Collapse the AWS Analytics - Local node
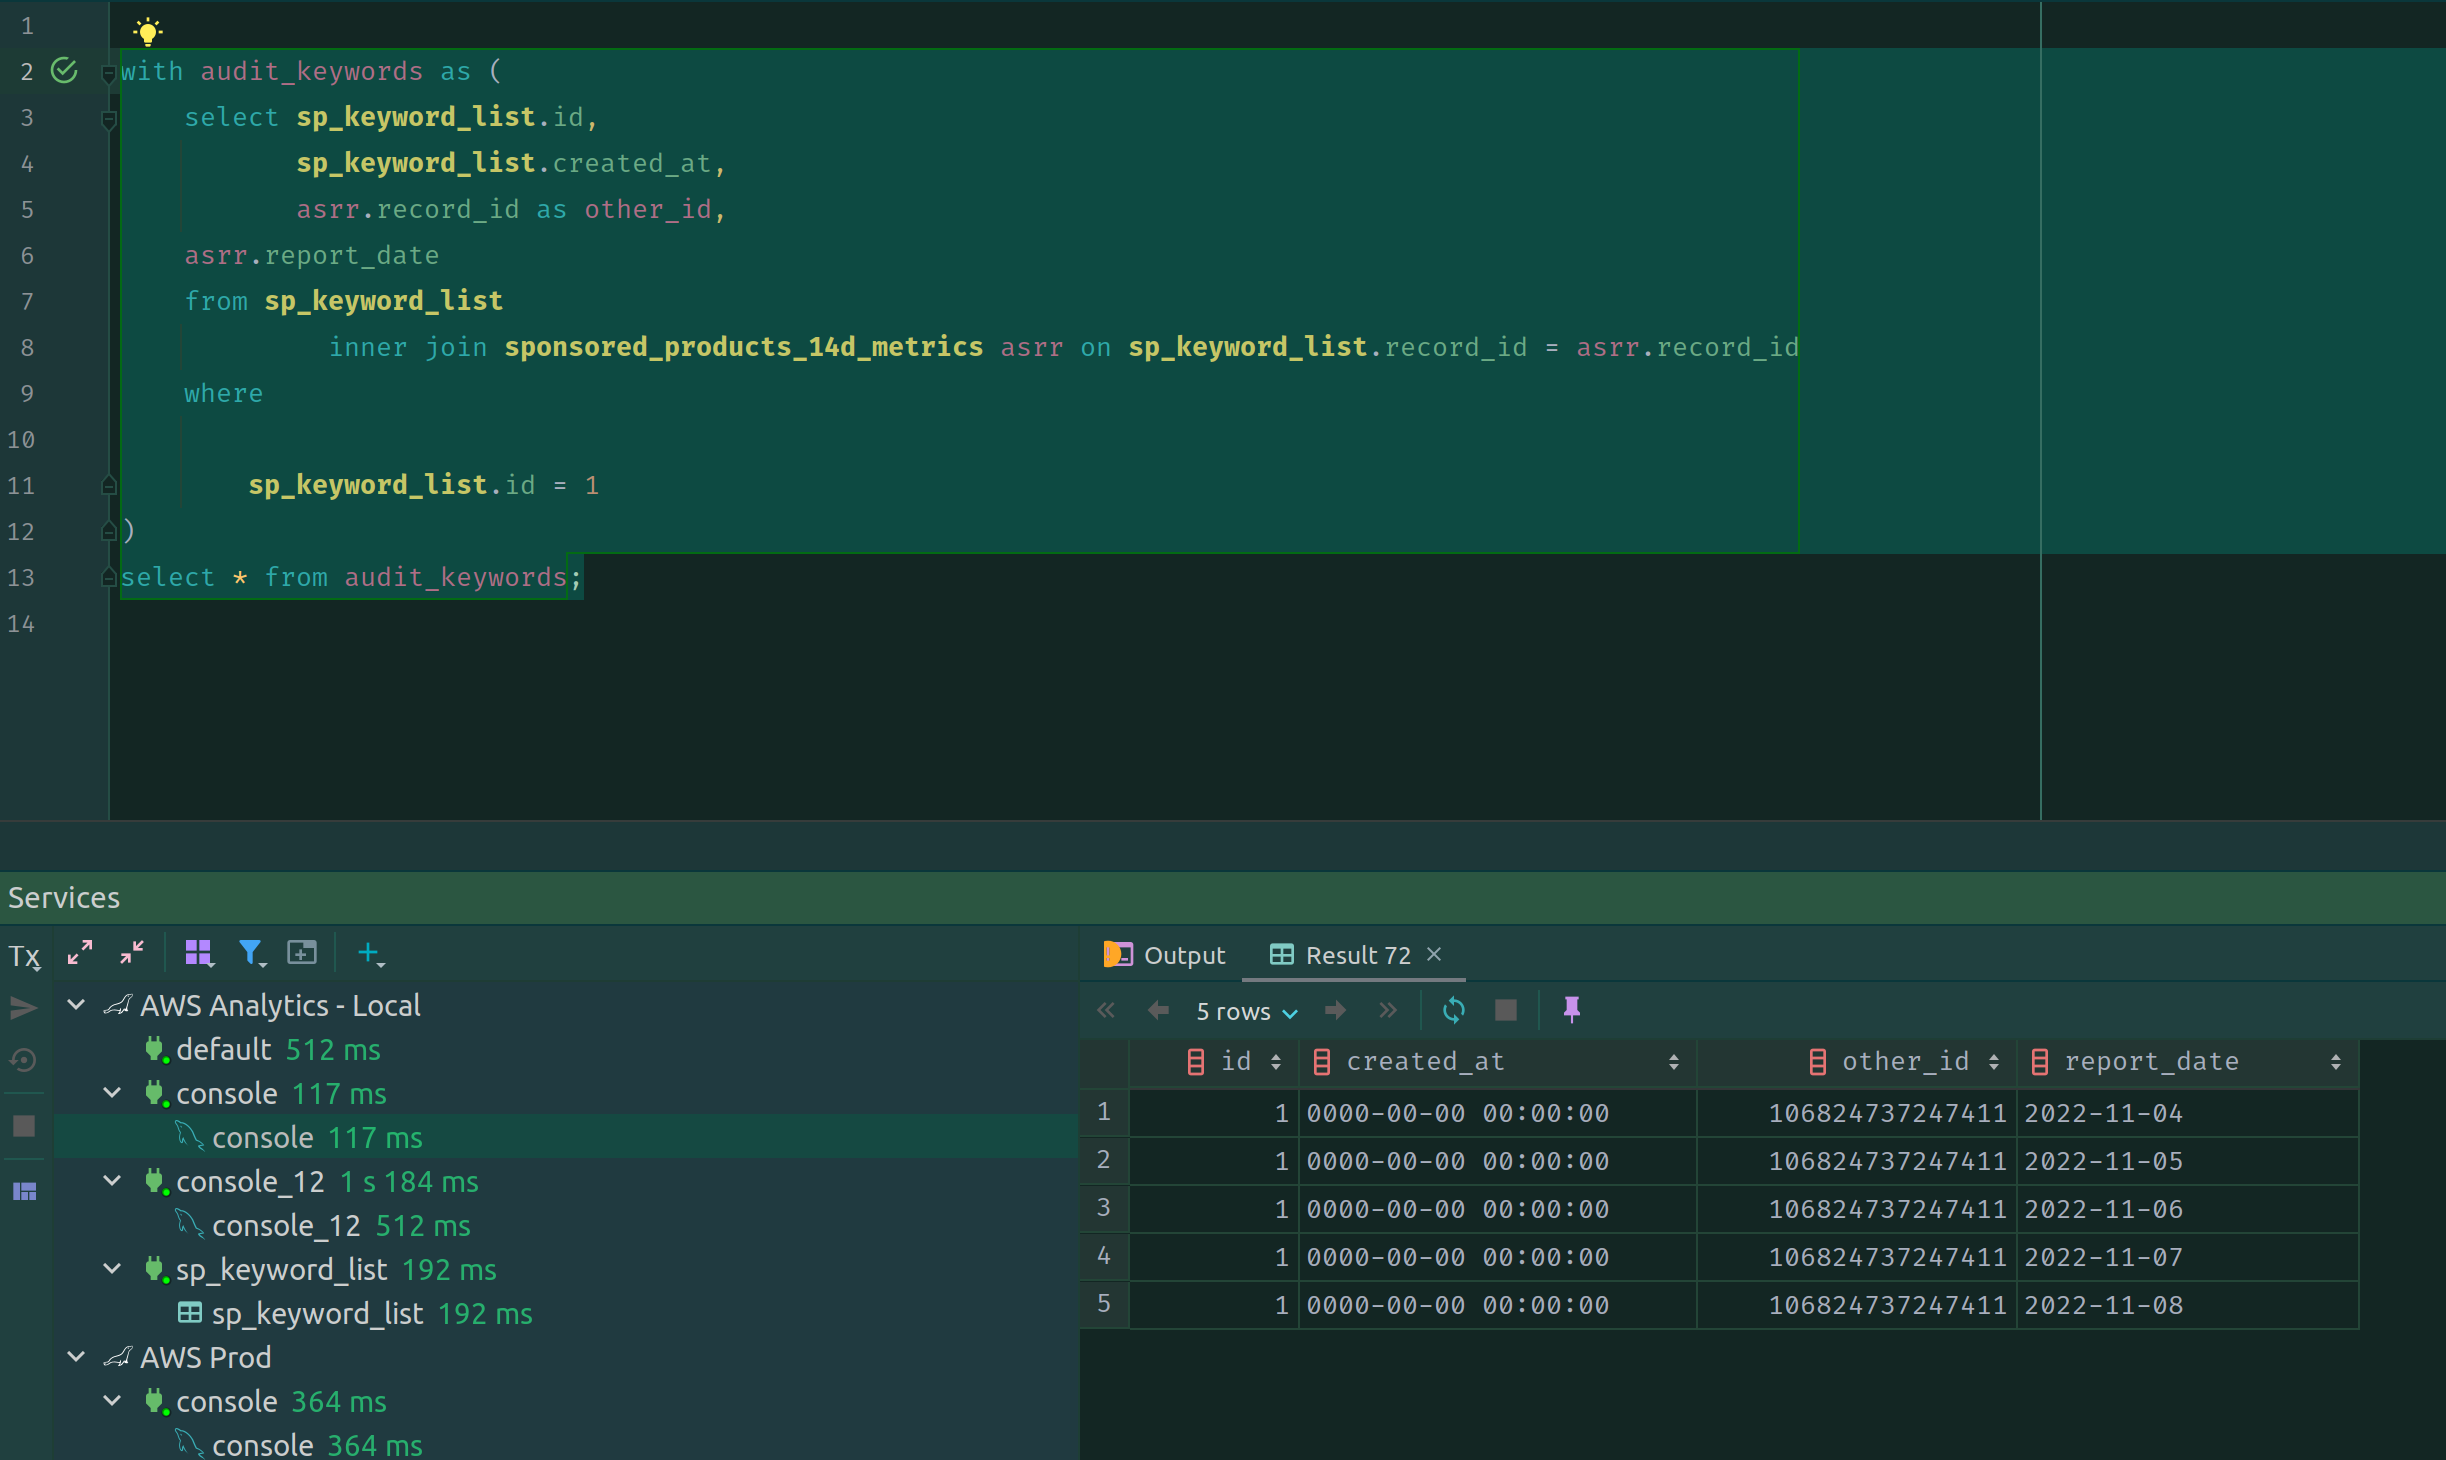 pyautogui.click(x=76, y=1005)
